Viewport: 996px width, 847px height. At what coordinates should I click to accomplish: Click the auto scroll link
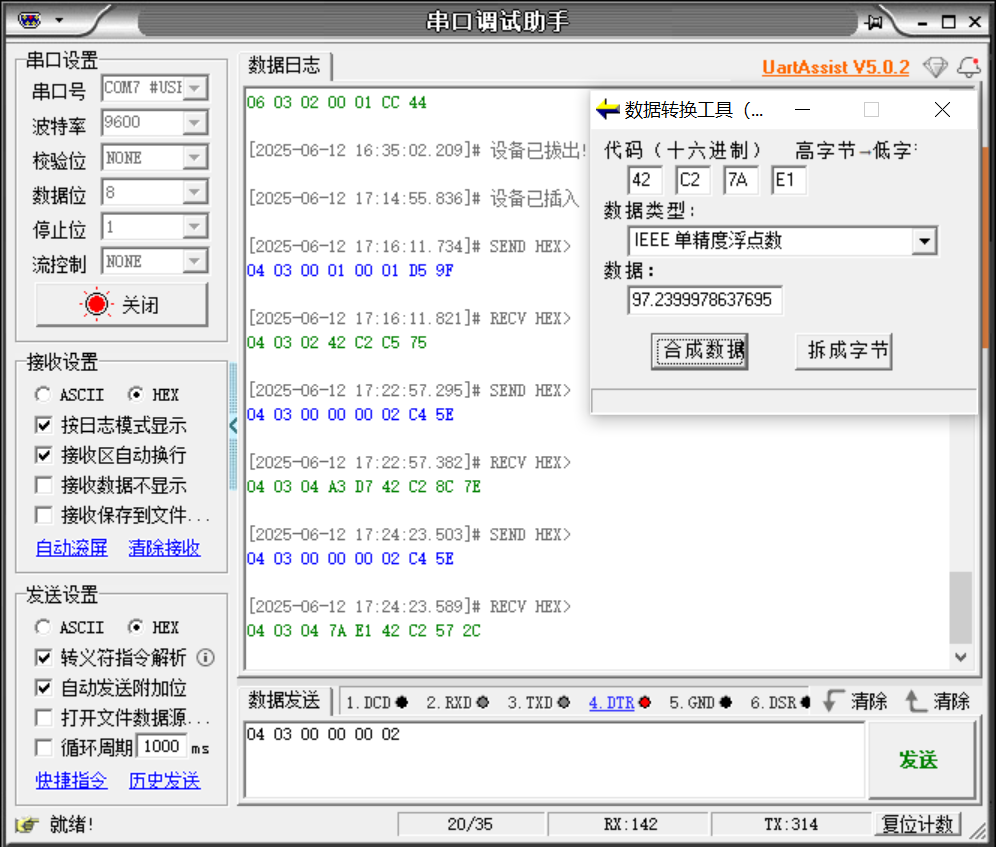(72, 547)
